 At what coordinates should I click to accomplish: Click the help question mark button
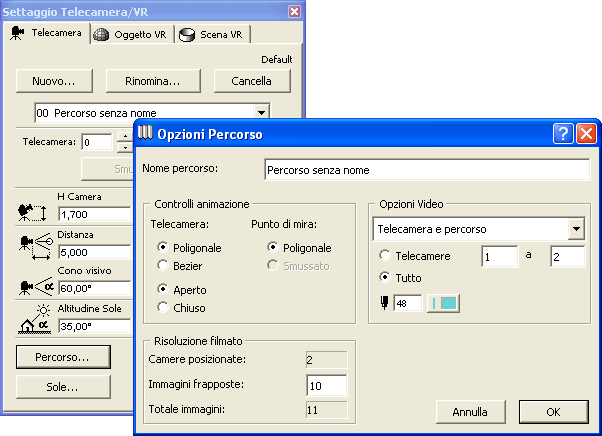point(563,133)
